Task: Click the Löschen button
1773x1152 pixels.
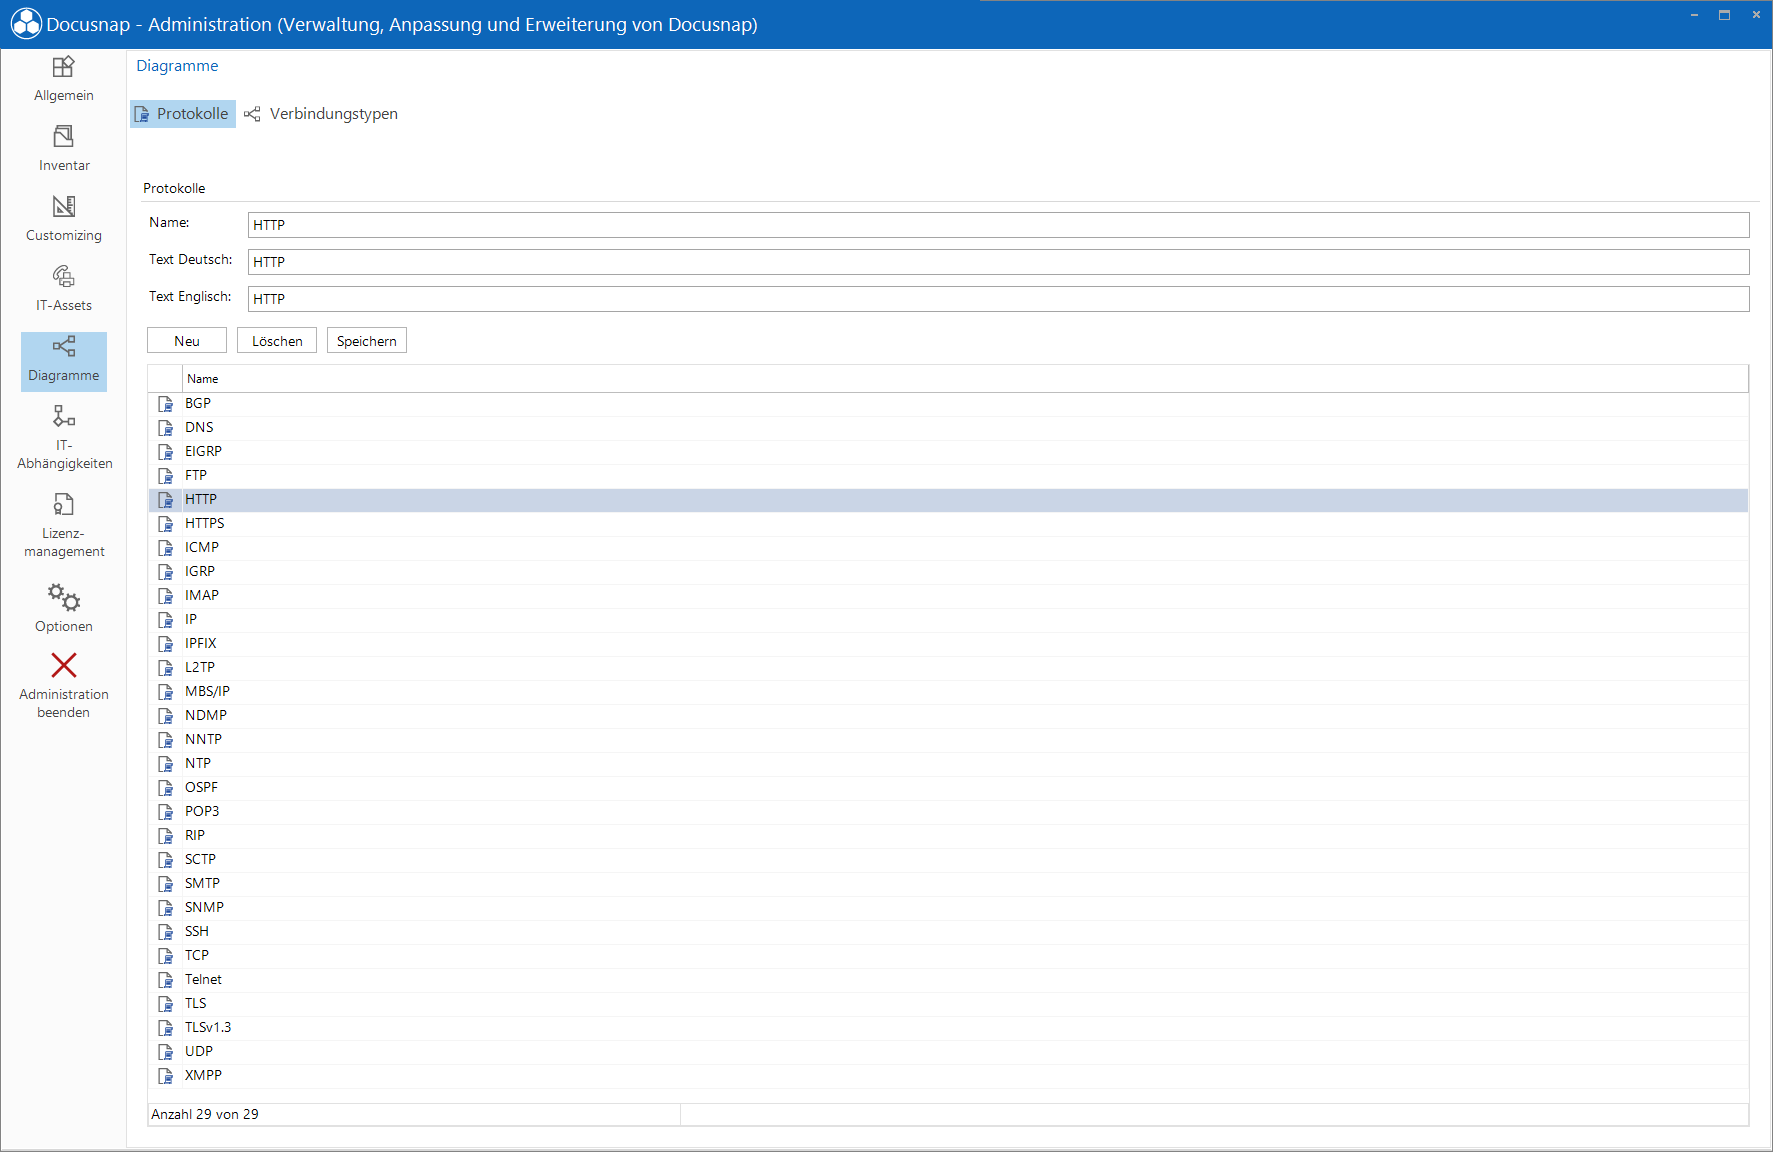Action: pyautogui.click(x=277, y=341)
